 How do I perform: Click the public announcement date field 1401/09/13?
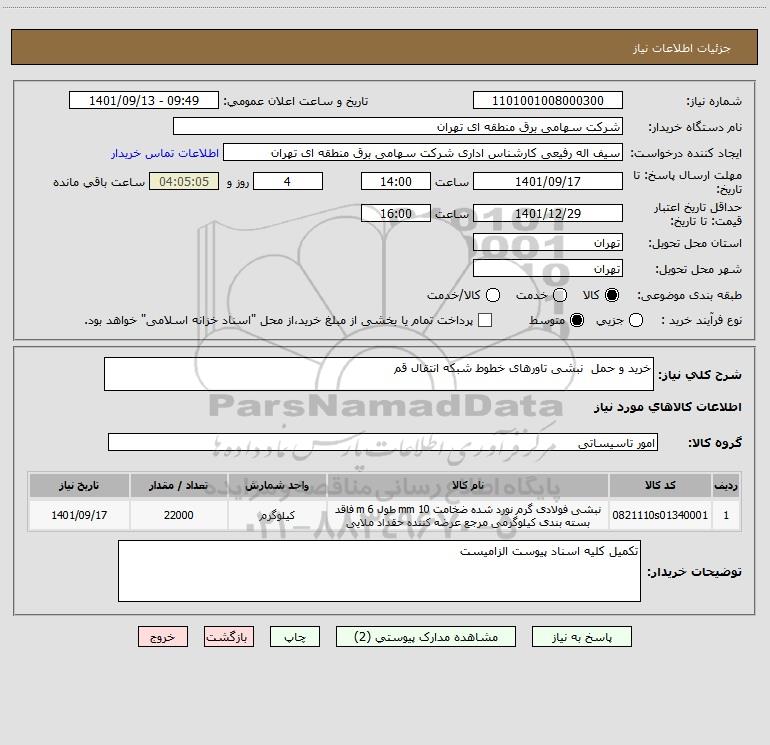point(144,101)
